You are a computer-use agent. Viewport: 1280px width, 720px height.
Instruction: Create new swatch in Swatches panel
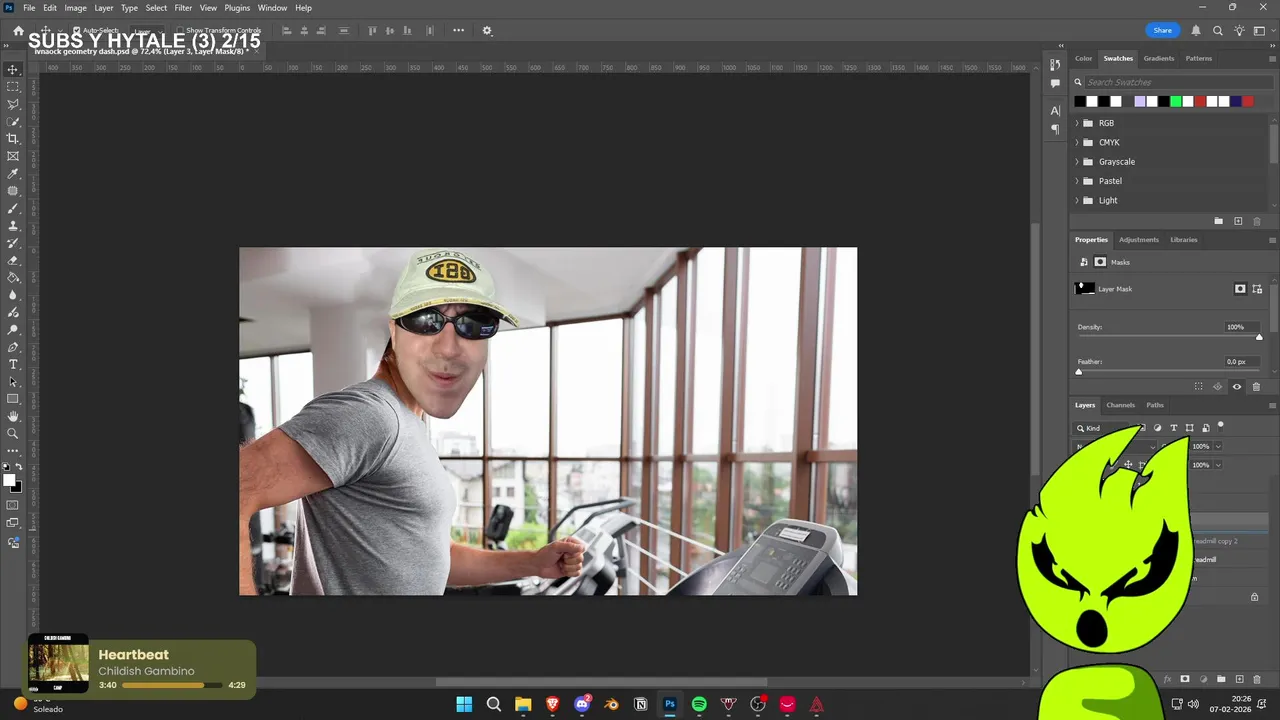pyautogui.click(x=1238, y=221)
